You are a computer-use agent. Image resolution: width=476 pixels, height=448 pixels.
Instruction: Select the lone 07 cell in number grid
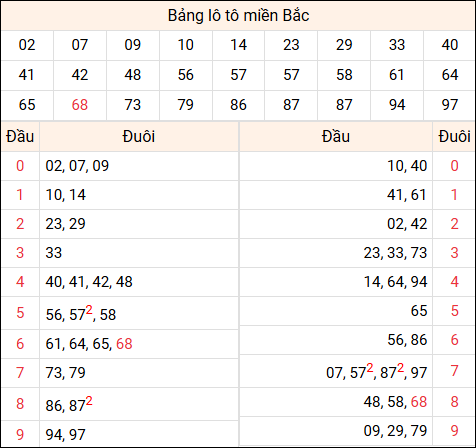point(80,45)
